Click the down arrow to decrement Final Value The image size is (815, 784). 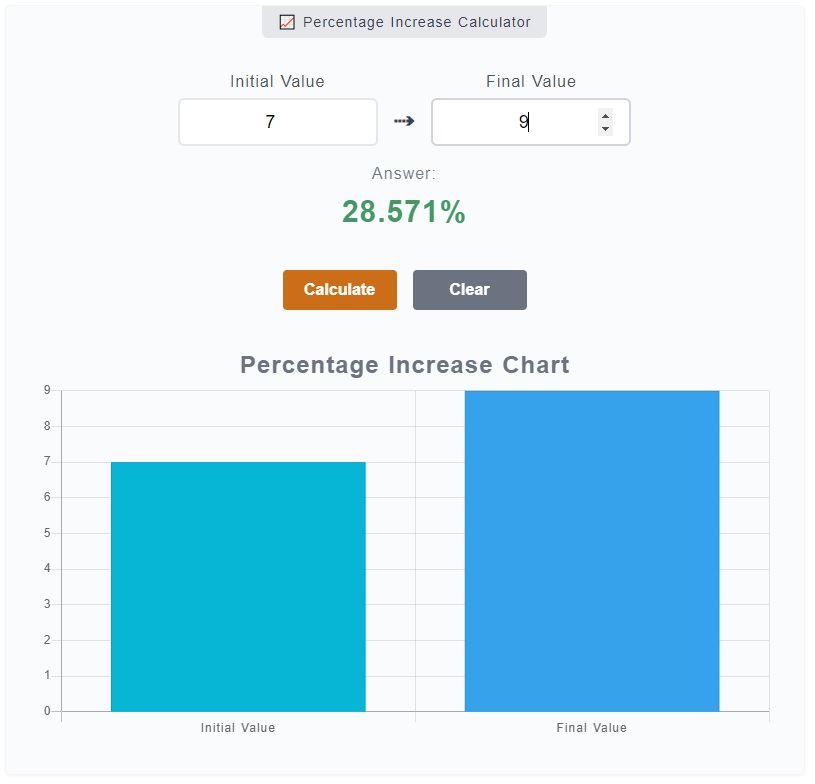click(604, 129)
